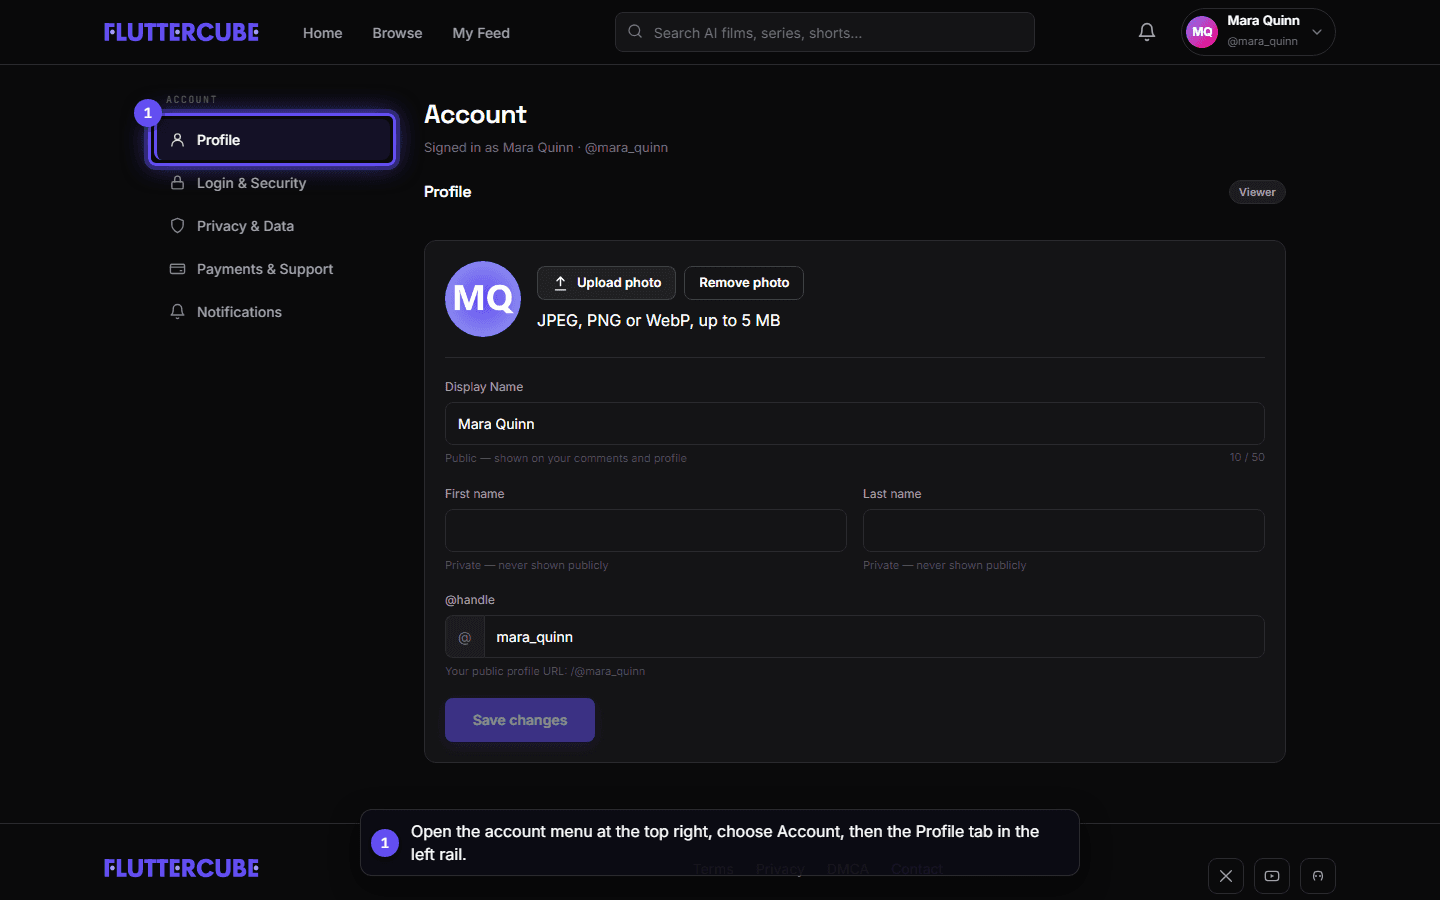Click the FlutterCube logo in header
The width and height of the screenshot is (1440, 900).
point(181,32)
